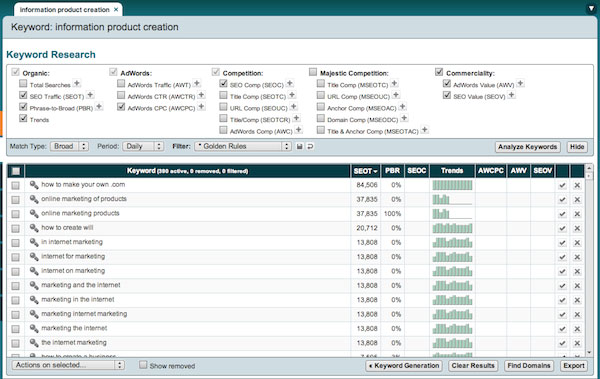Click the plus icon beside AdWords CPC (AWCPC)

coord(201,106)
